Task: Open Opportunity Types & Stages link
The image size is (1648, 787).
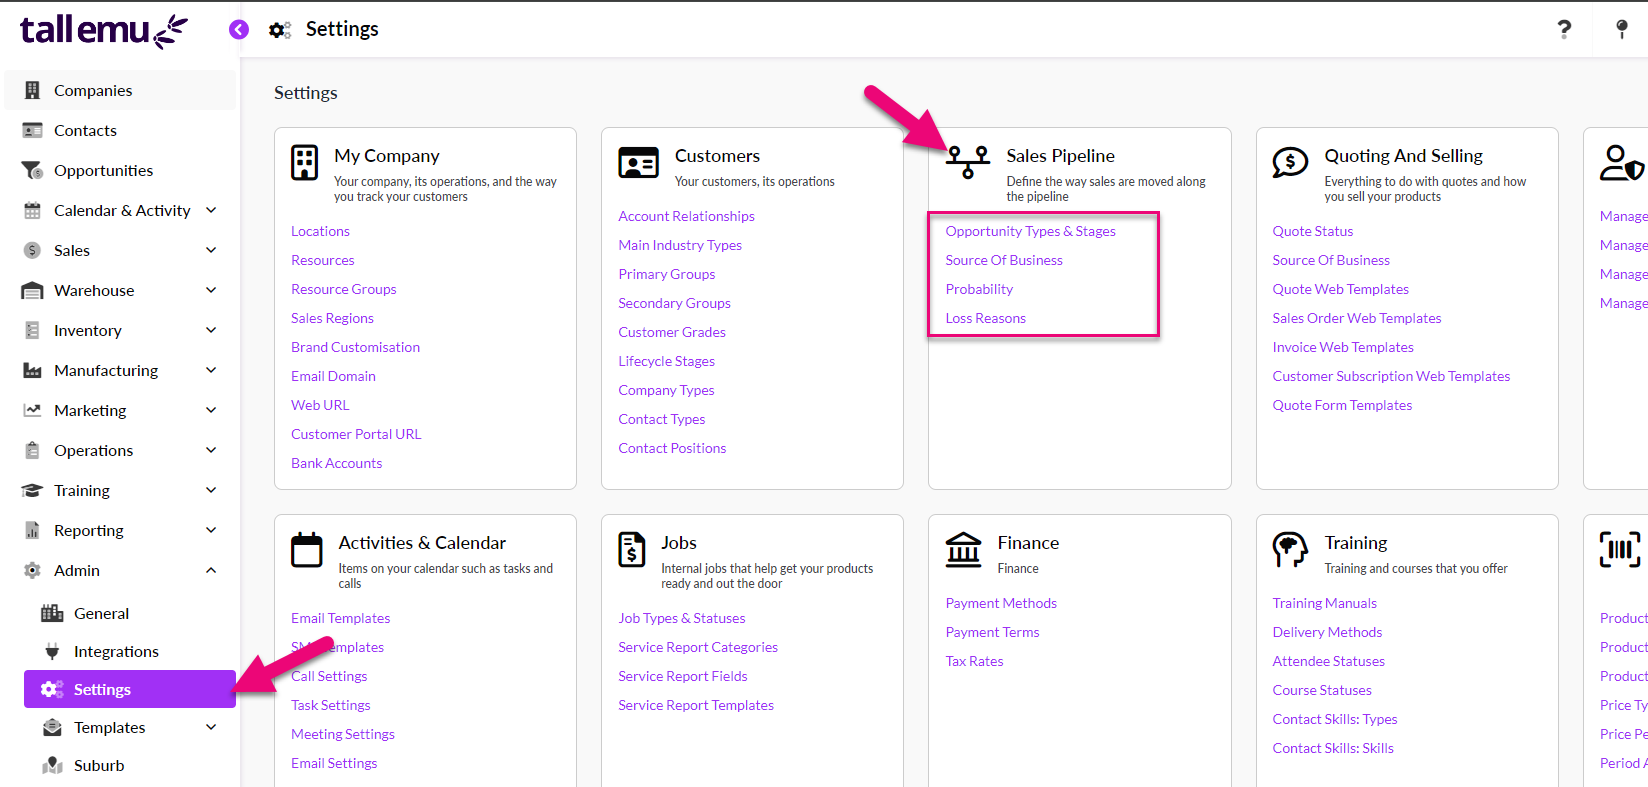Action: coord(1030,231)
